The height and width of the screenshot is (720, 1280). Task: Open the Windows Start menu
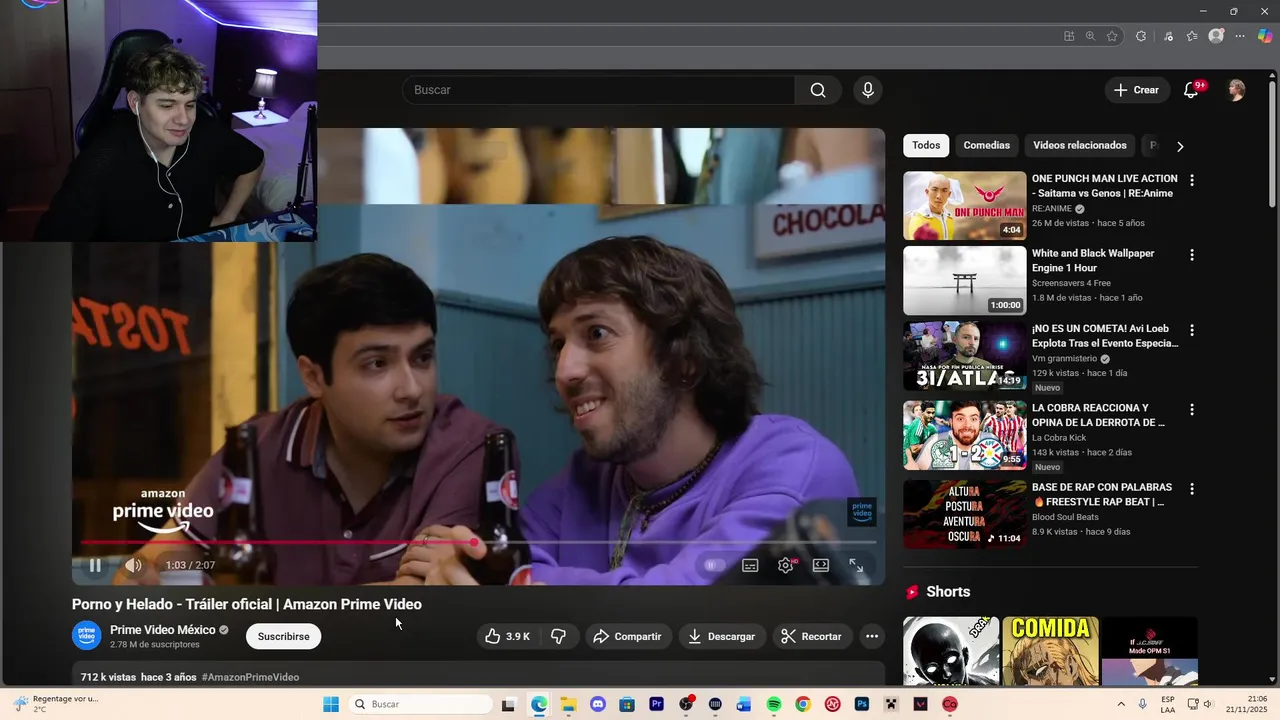[x=331, y=704]
